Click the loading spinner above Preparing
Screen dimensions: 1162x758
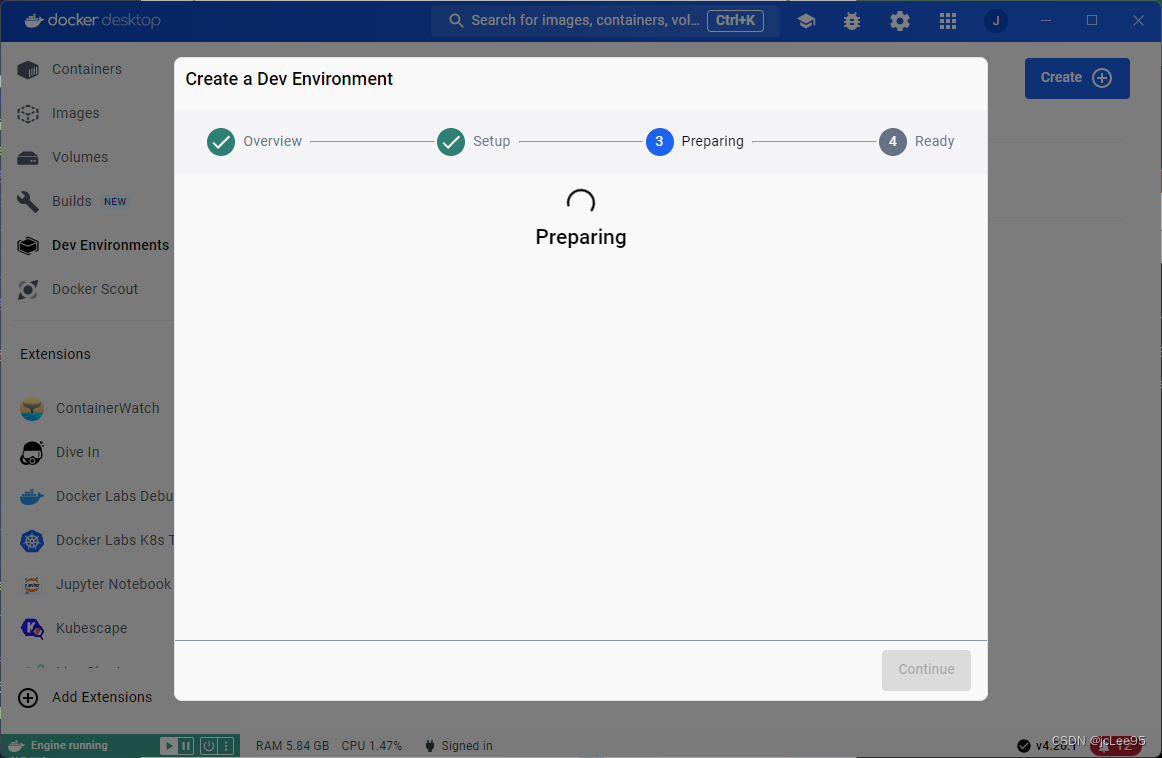(x=581, y=202)
